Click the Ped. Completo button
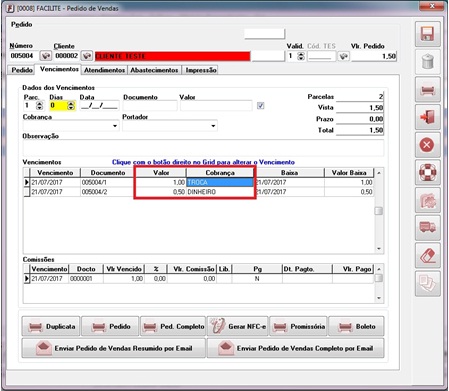Screen dimensions: 449x391 173,326
